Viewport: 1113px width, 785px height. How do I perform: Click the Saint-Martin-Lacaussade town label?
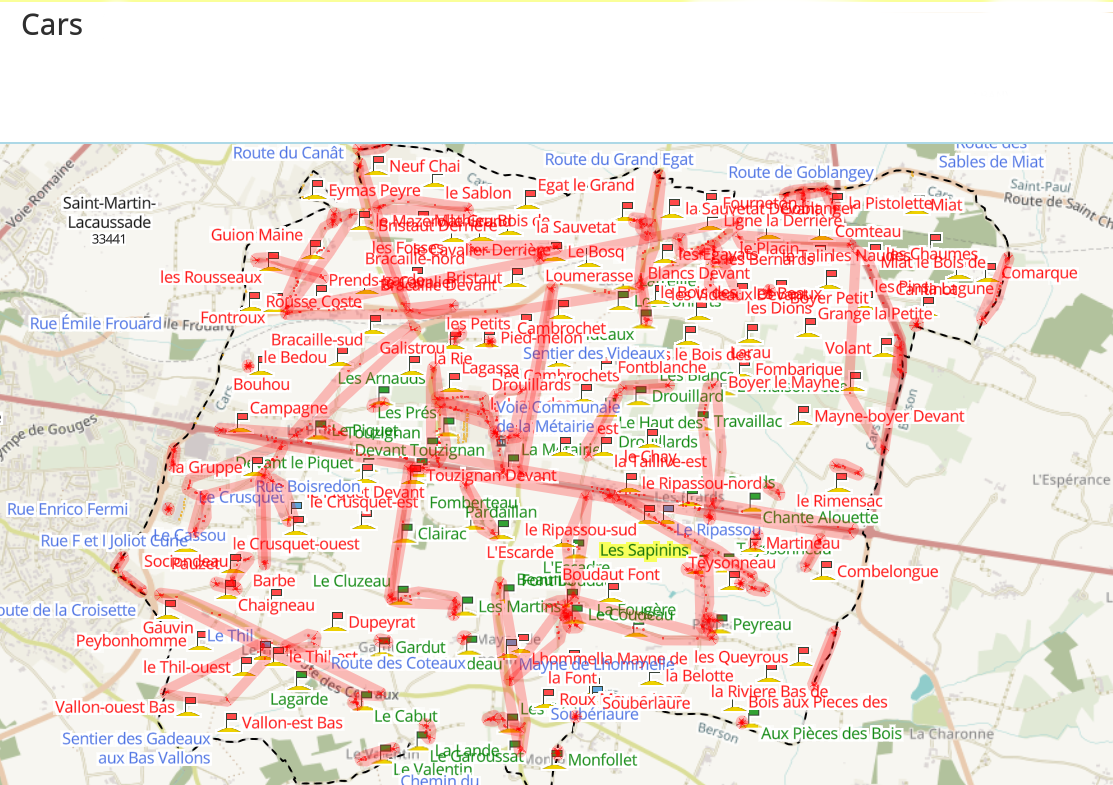point(107,213)
